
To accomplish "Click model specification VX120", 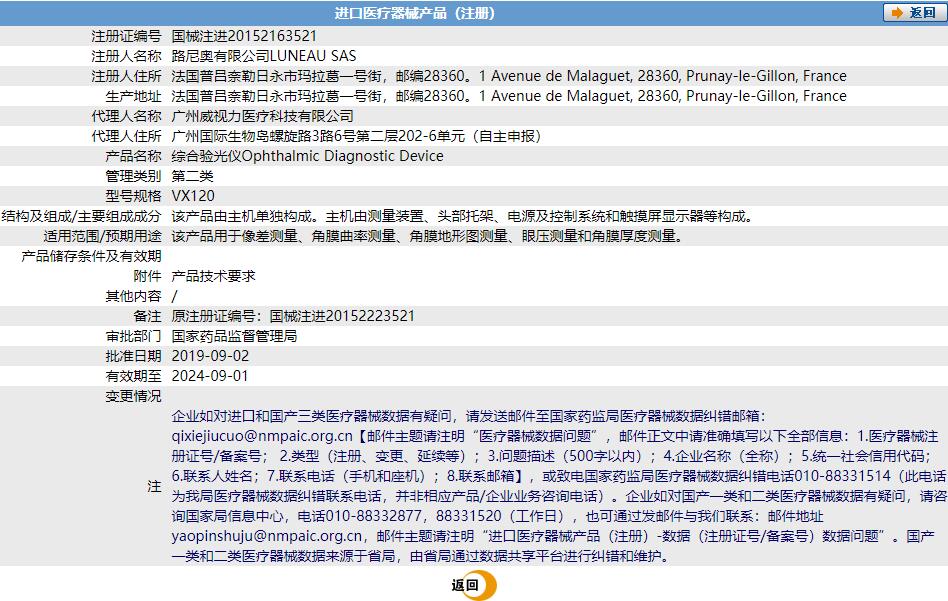I will click(x=193, y=195).
